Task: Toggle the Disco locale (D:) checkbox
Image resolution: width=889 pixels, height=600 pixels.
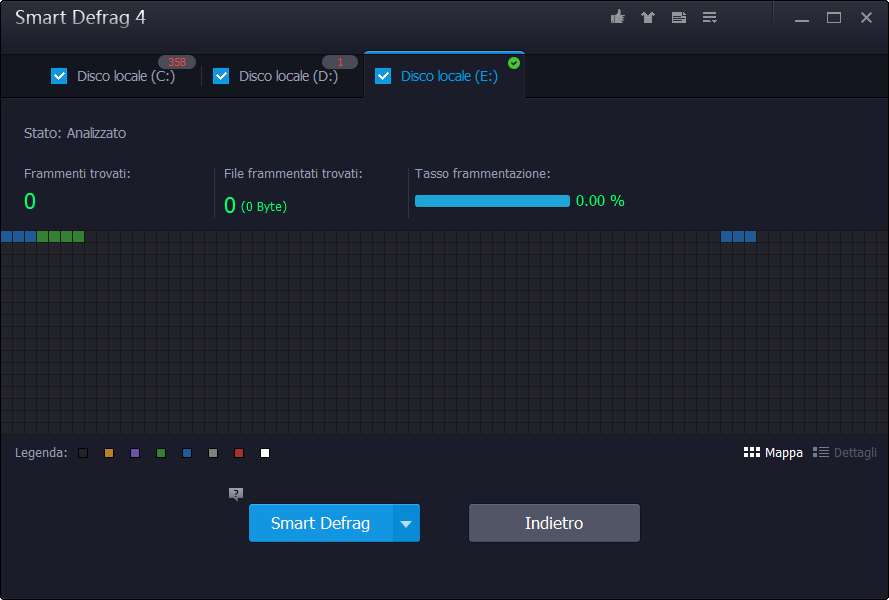Action: 221,76
